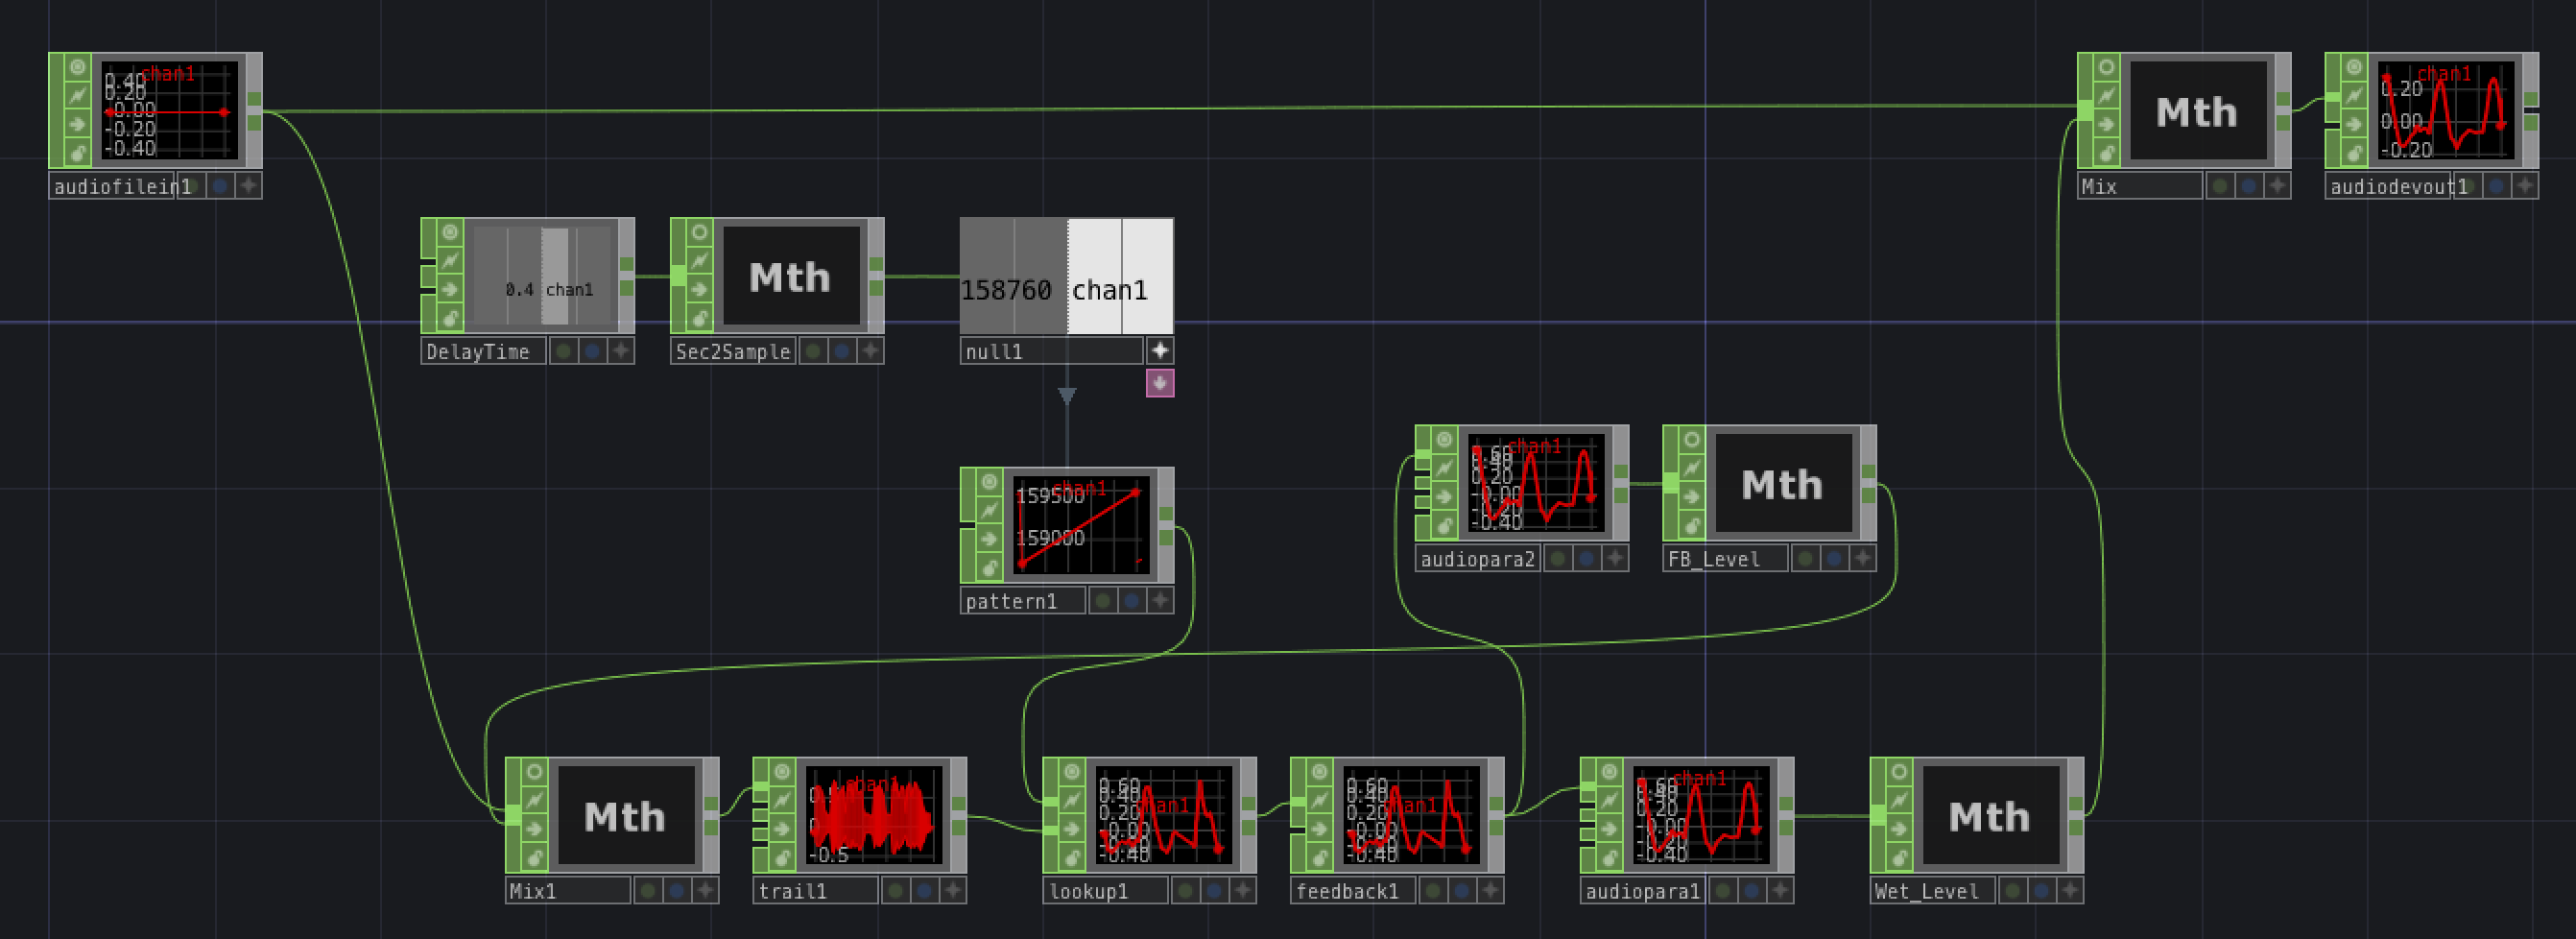Toggle the green dot flag under trail1

[x=897, y=890]
